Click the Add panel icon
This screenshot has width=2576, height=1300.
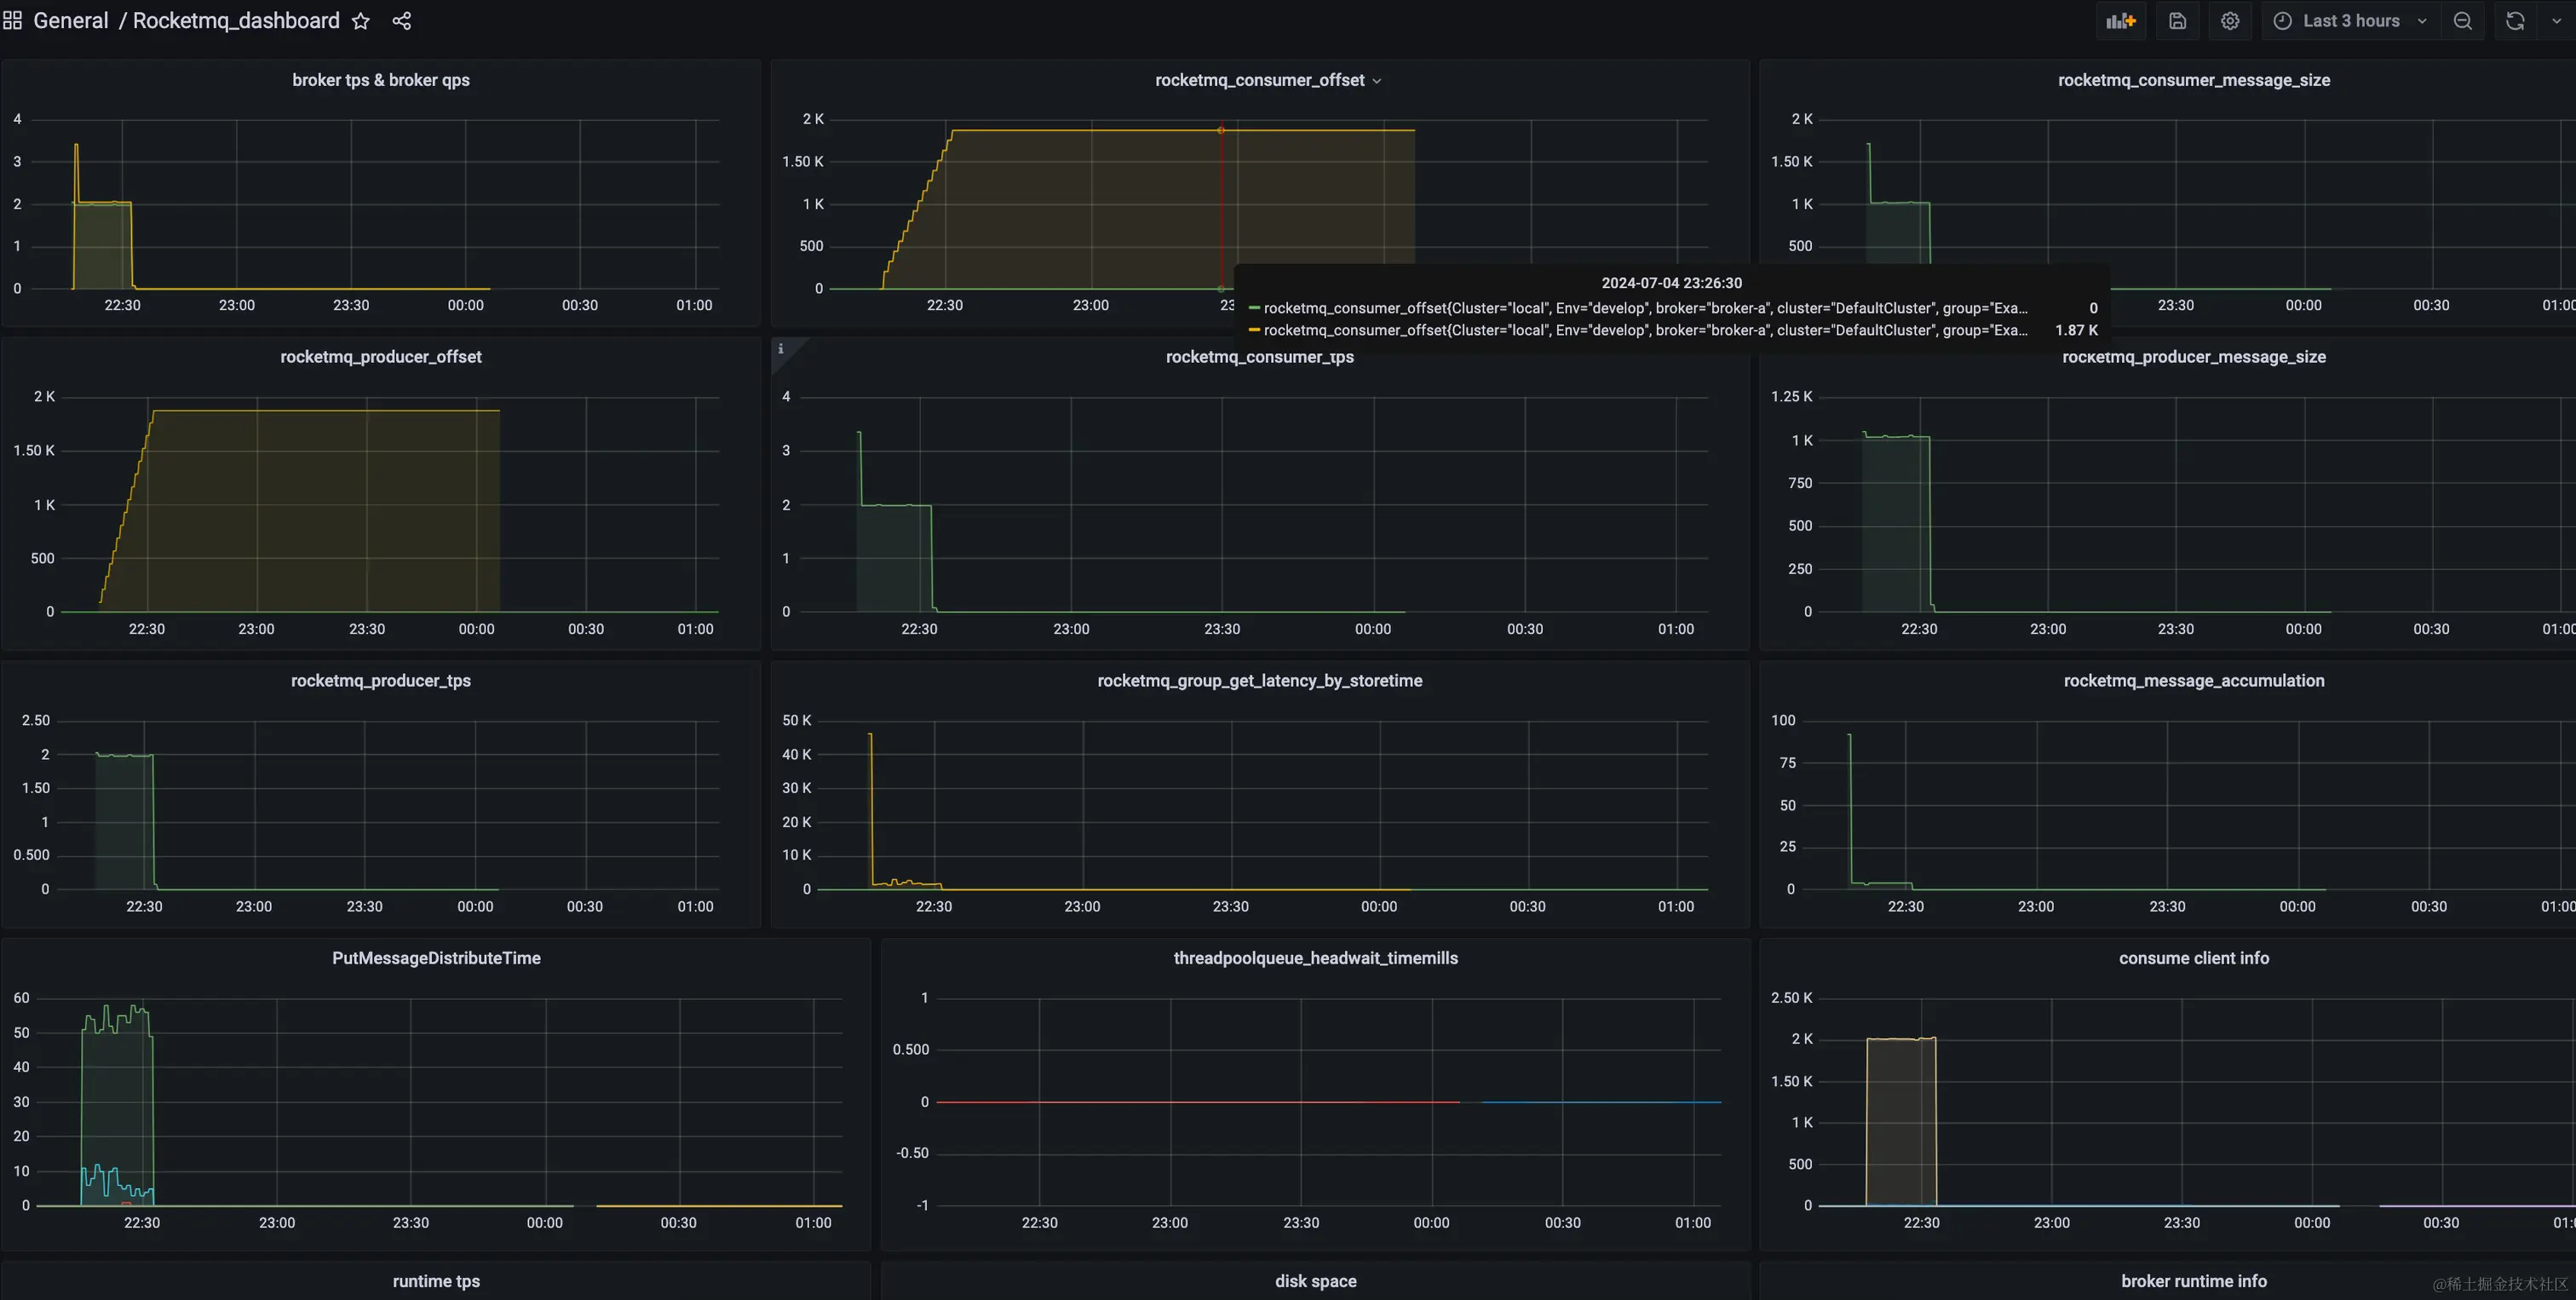2120,21
